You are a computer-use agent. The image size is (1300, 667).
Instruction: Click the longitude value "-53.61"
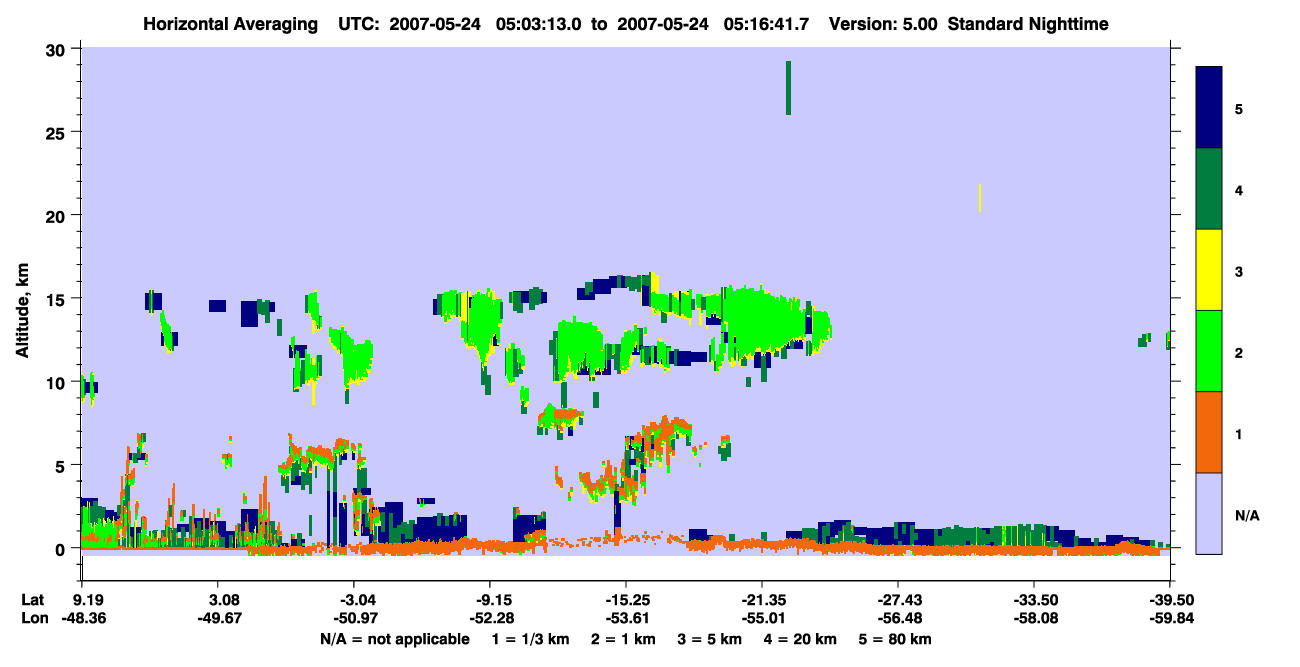pyautogui.click(x=627, y=619)
